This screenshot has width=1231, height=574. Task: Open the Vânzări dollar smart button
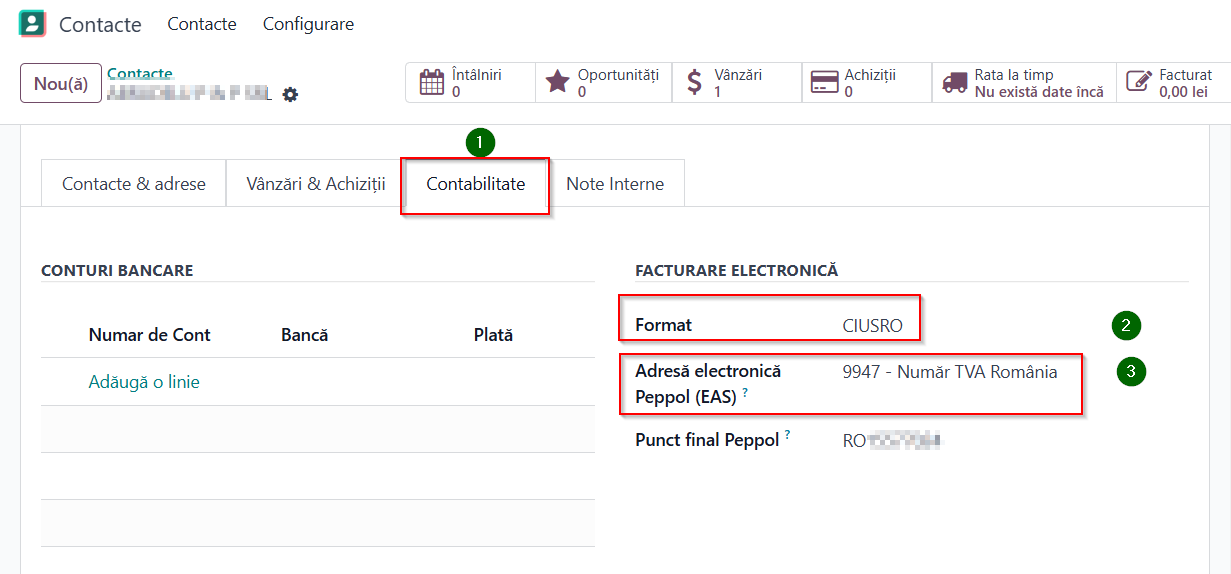[736, 83]
